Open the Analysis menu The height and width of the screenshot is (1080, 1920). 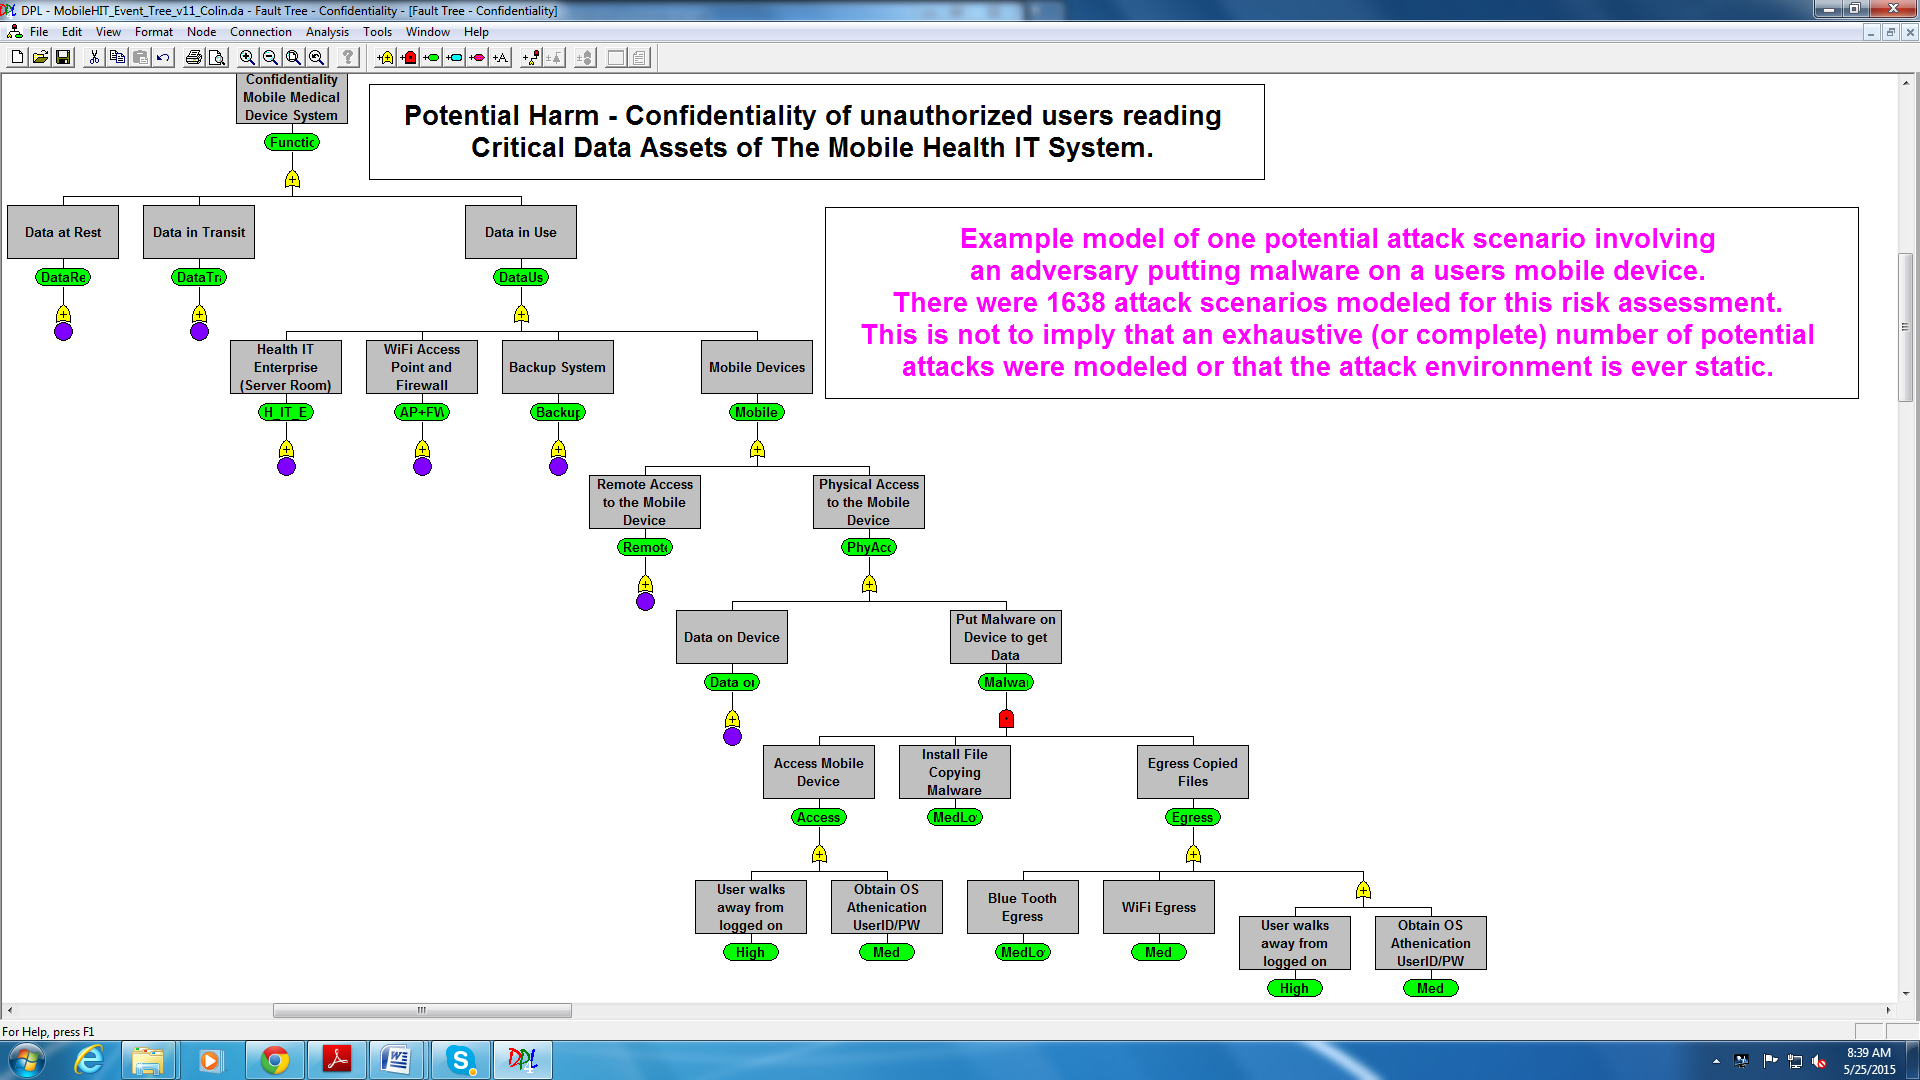pos(327,32)
